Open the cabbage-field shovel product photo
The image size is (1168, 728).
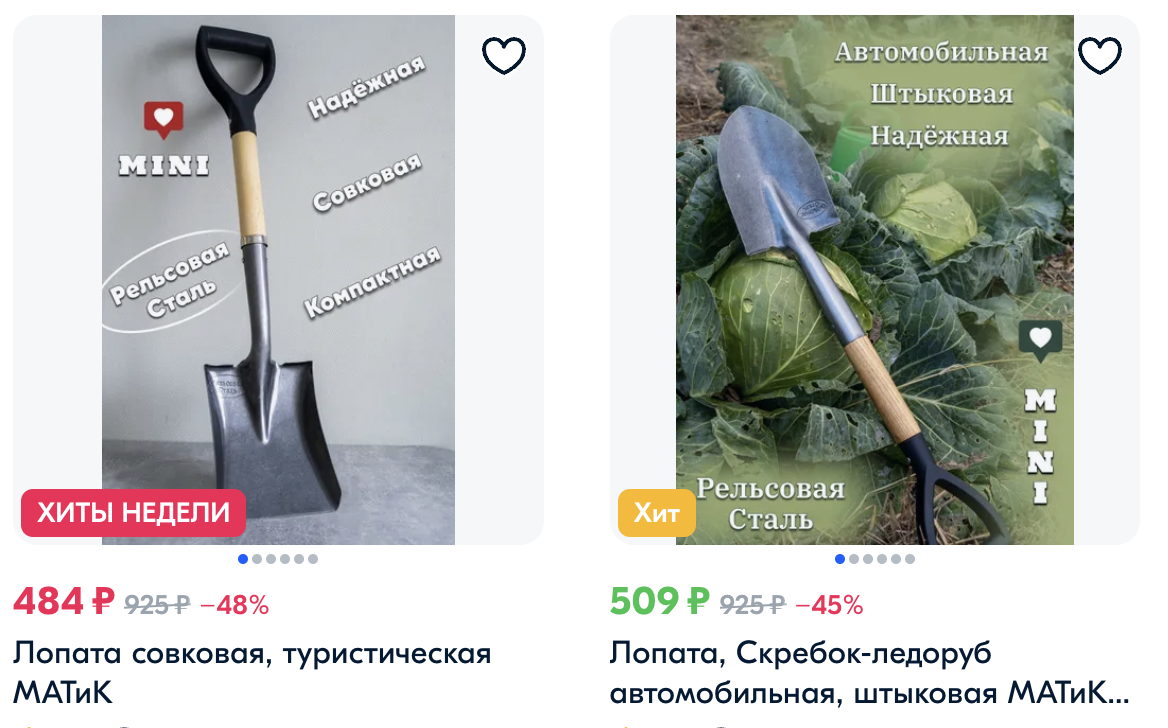pyautogui.click(x=875, y=279)
